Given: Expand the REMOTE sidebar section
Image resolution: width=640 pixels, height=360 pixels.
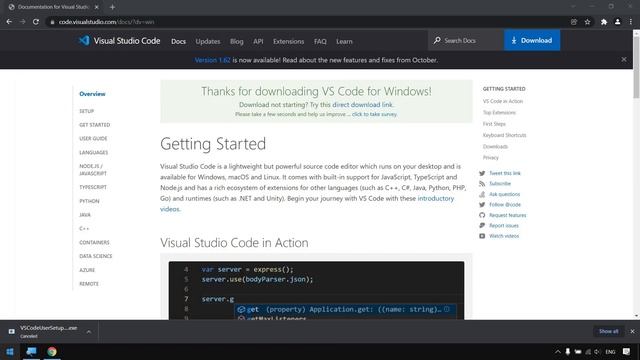Looking at the screenshot, I should point(89,284).
